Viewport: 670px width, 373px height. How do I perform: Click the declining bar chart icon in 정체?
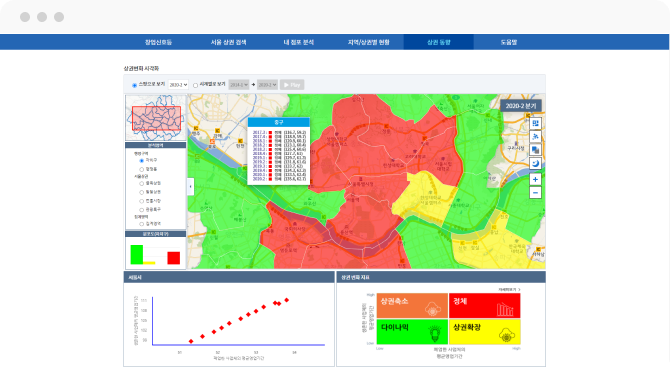tap(505, 309)
